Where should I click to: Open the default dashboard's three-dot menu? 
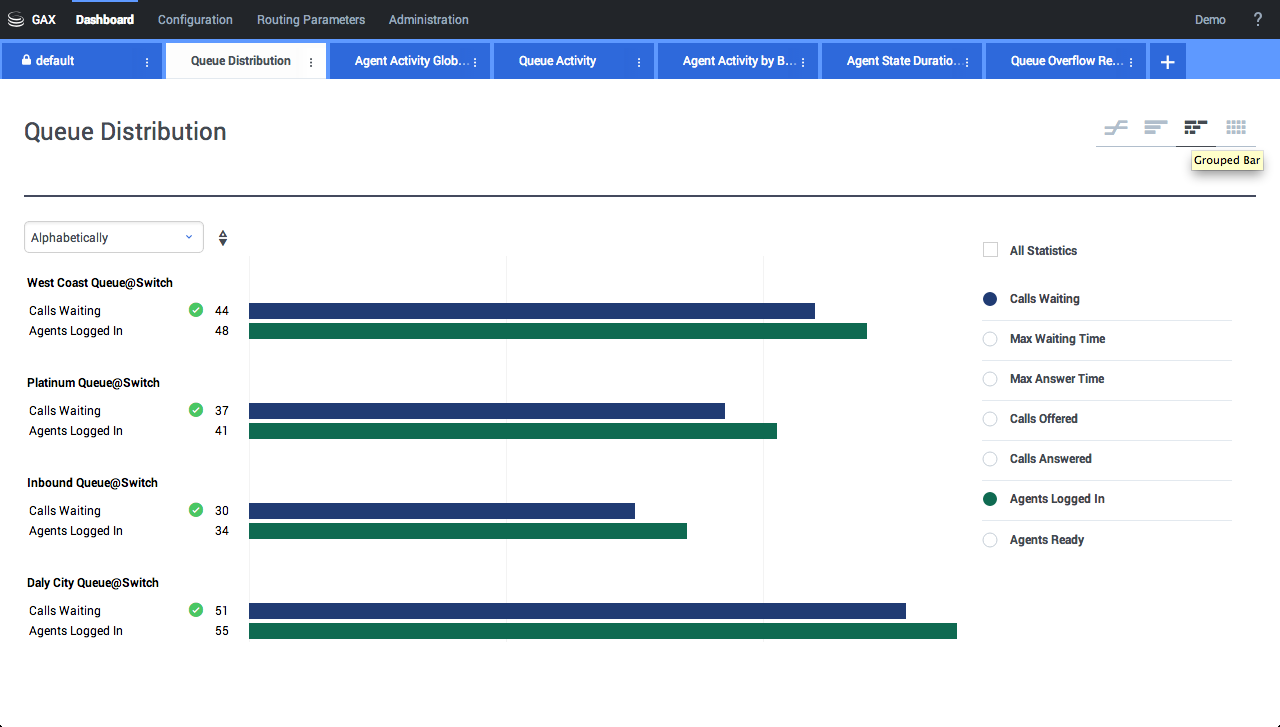click(146, 60)
